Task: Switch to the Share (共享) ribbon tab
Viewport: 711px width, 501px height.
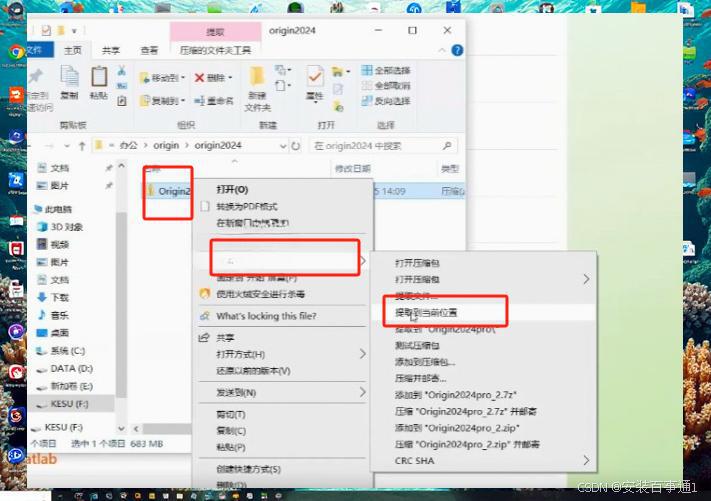Action: click(x=111, y=50)
